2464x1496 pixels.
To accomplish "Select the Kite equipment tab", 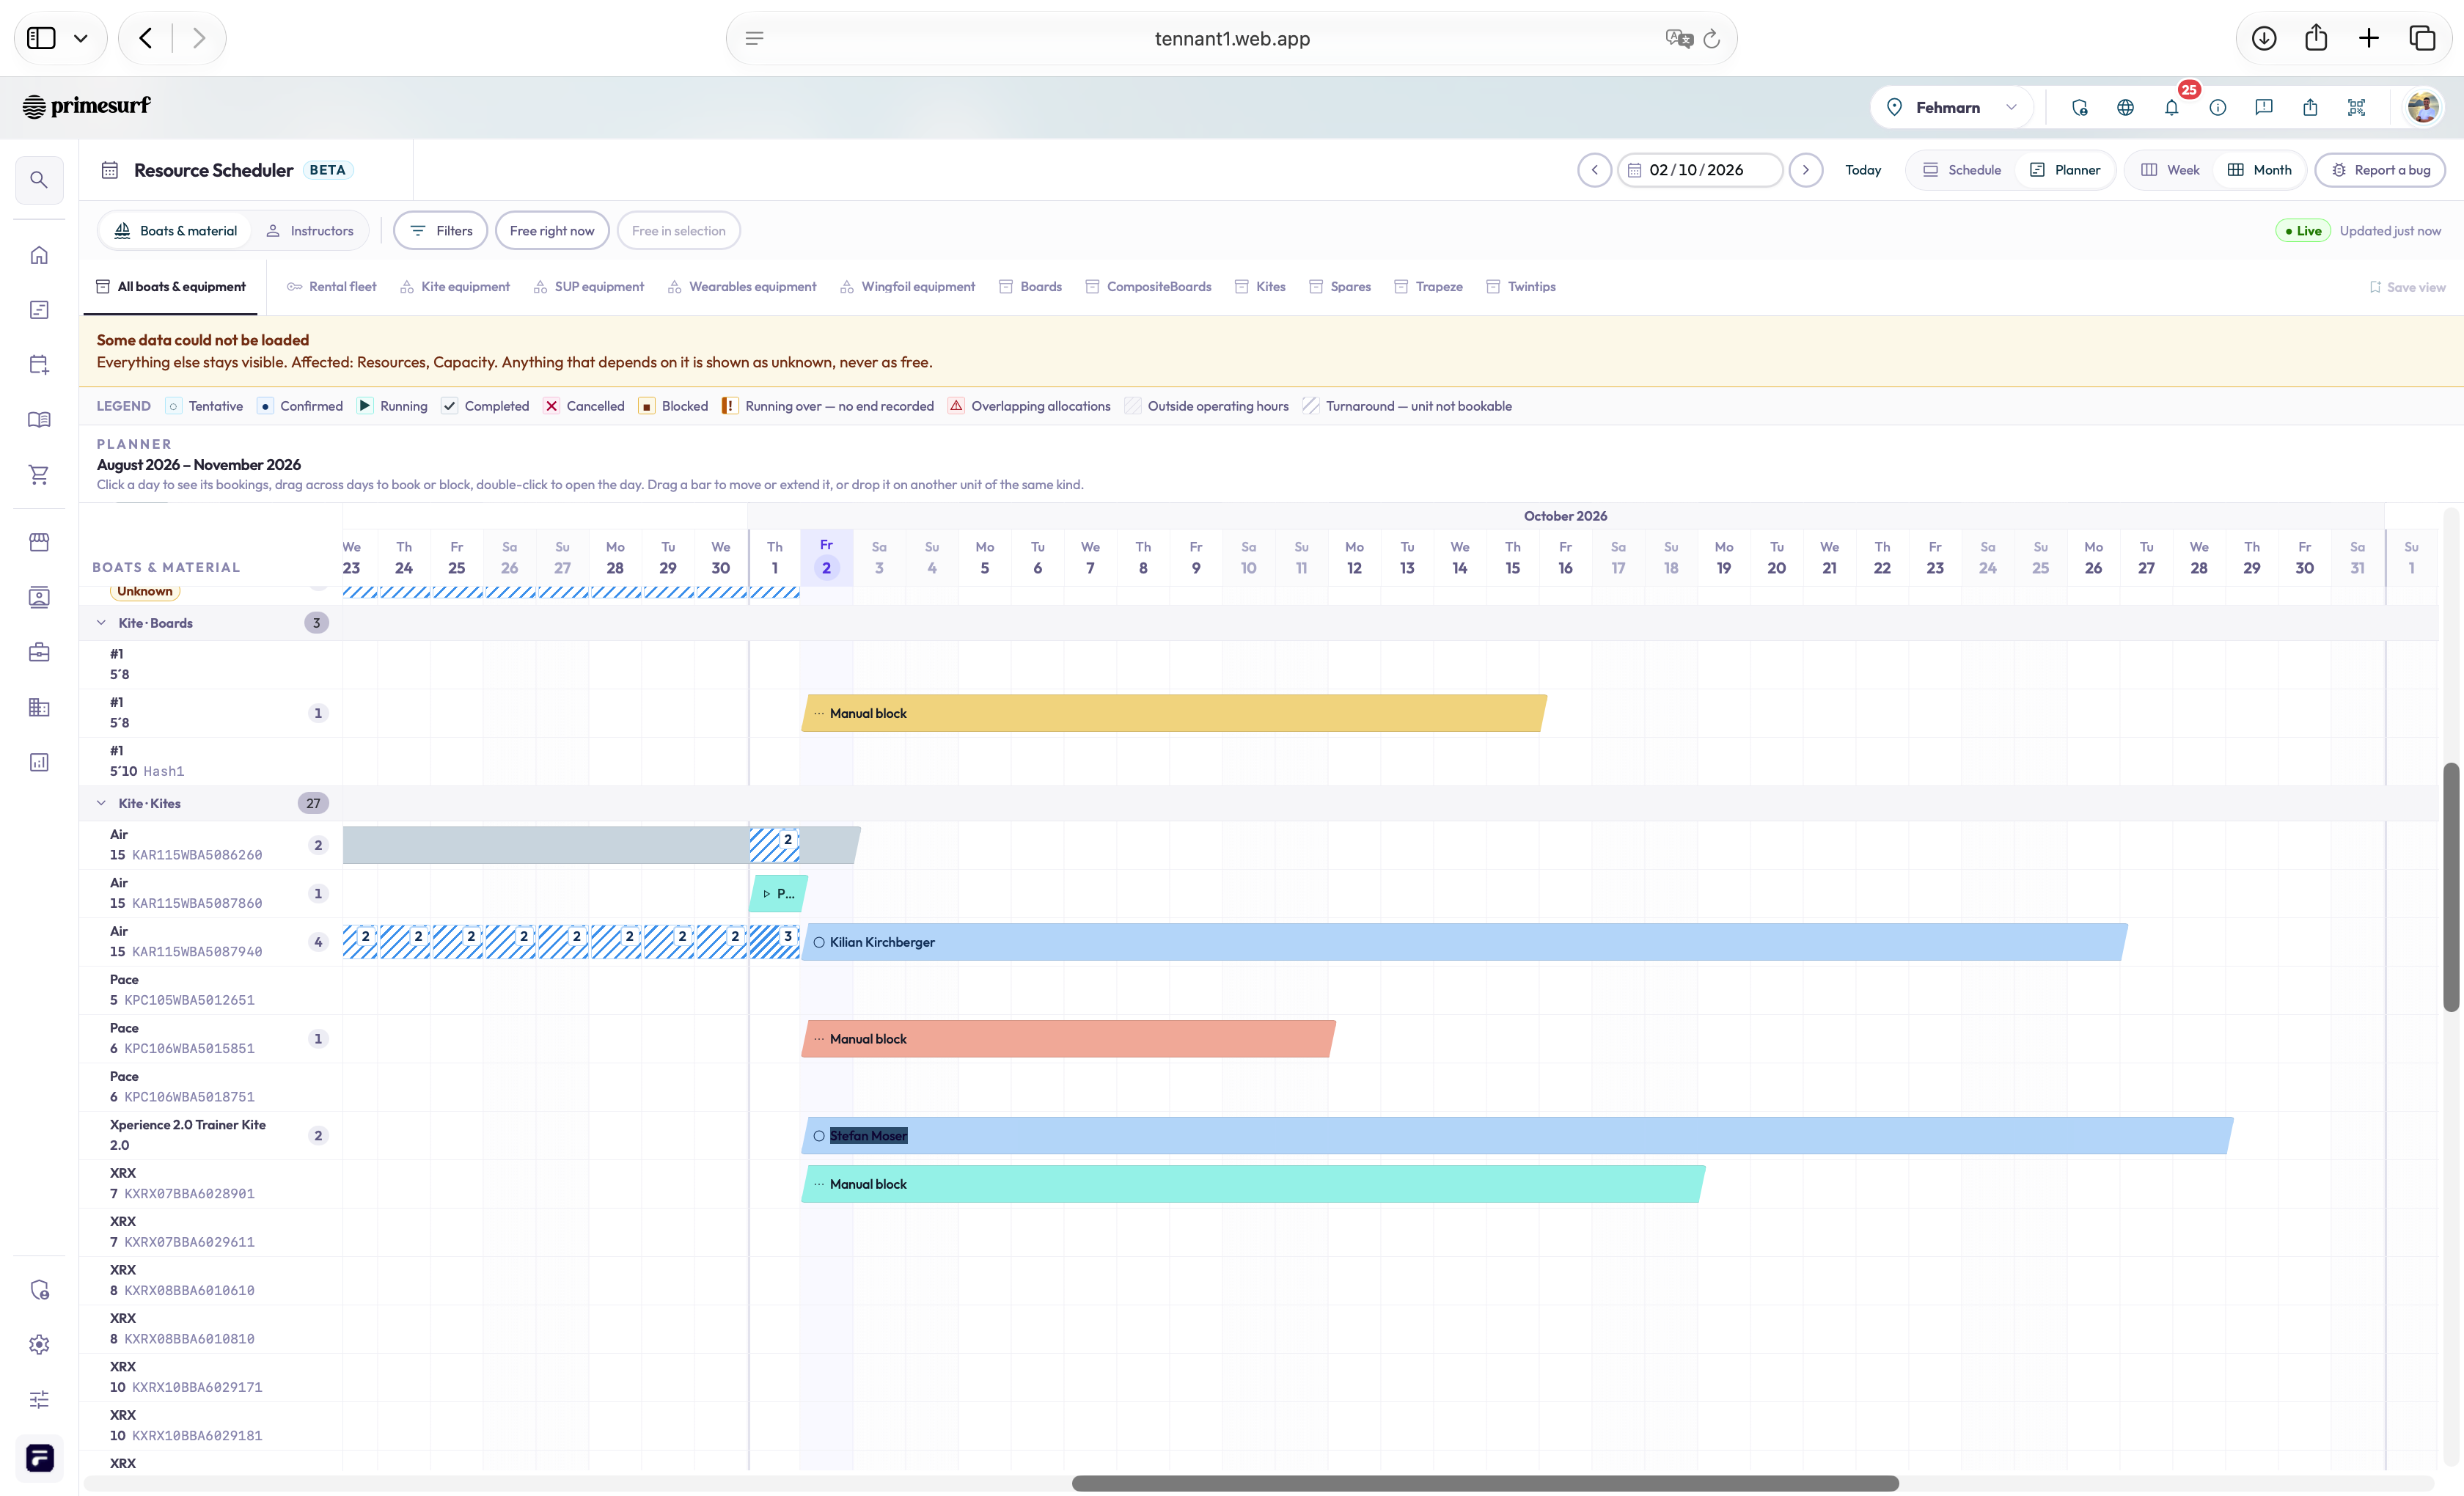I will pyautogui.click(x=455, y=287).
